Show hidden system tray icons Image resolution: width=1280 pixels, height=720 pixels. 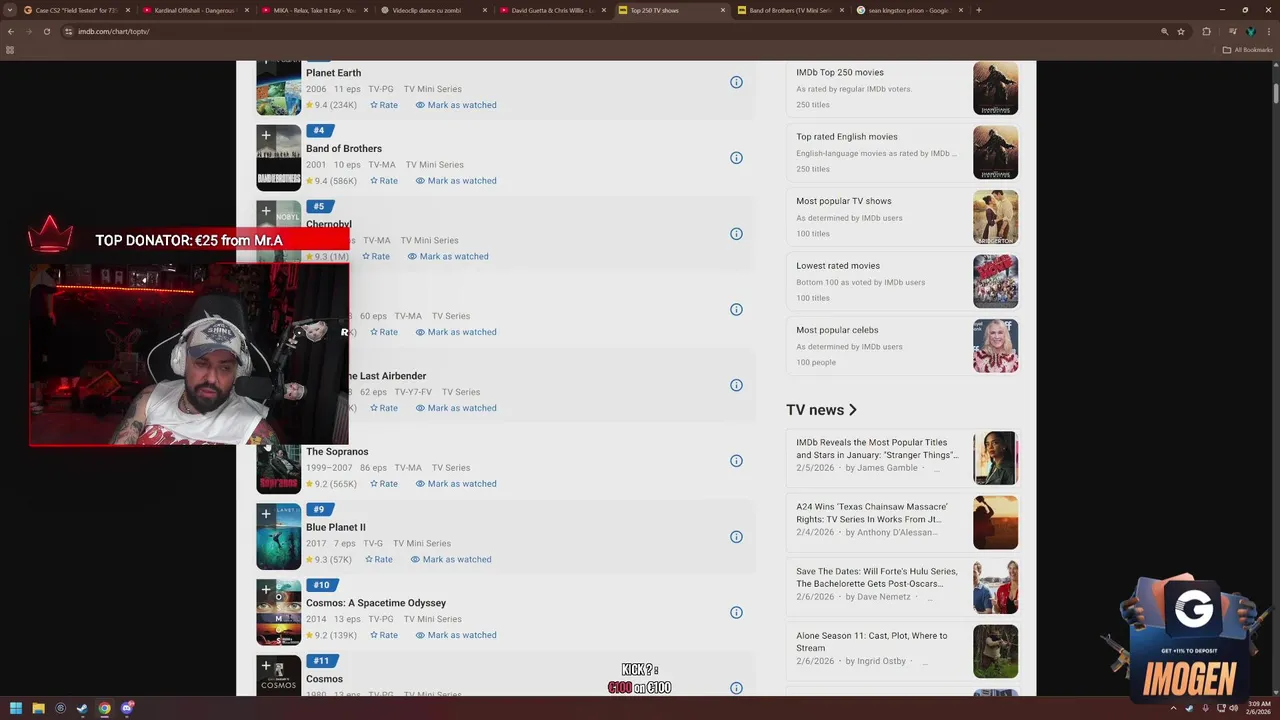1173,708
